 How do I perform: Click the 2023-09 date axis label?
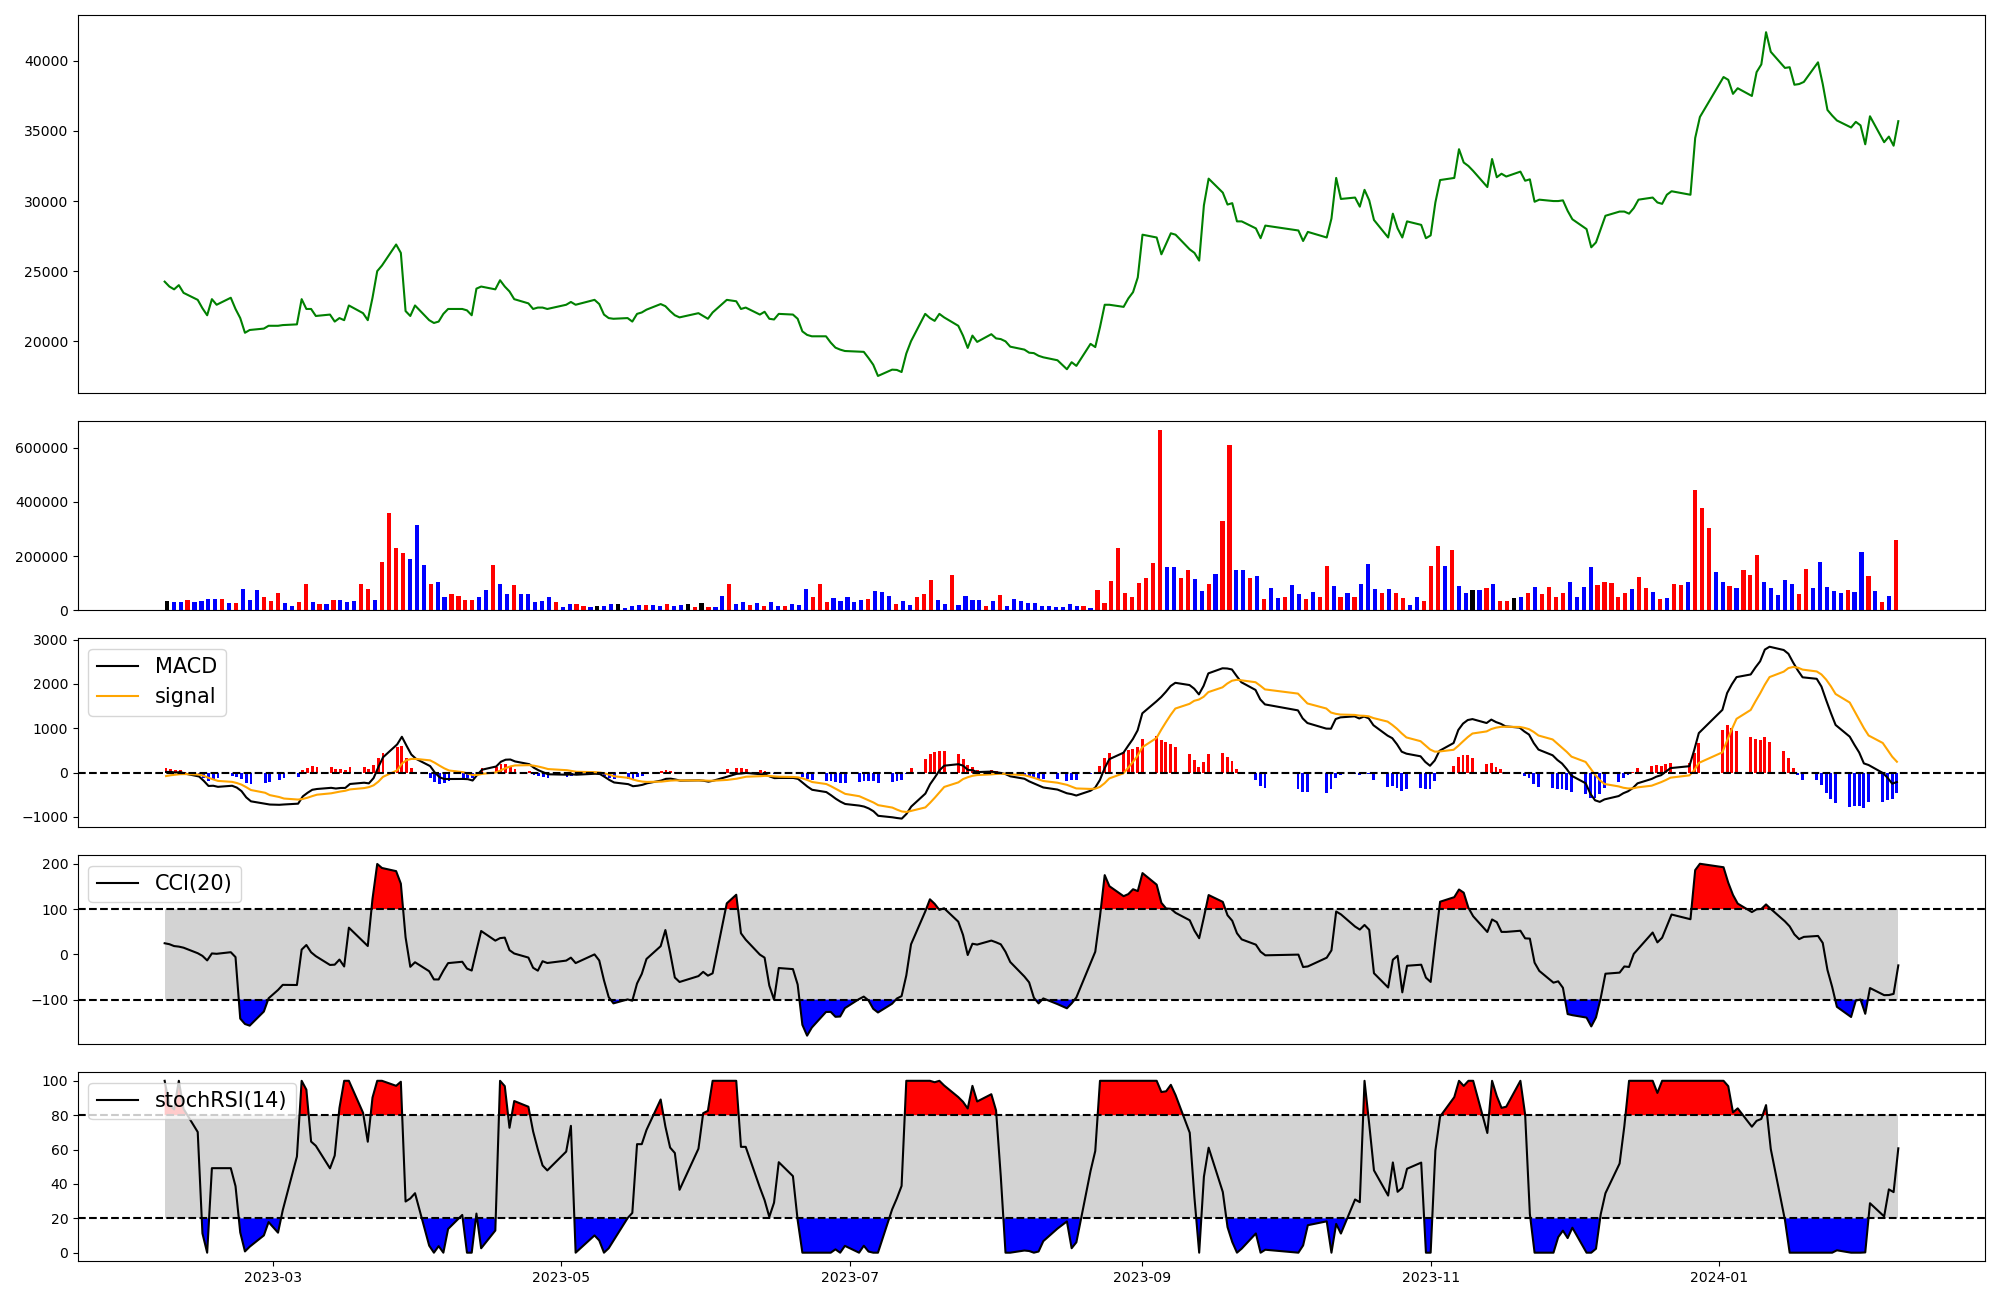[x=1142, y=1277]
